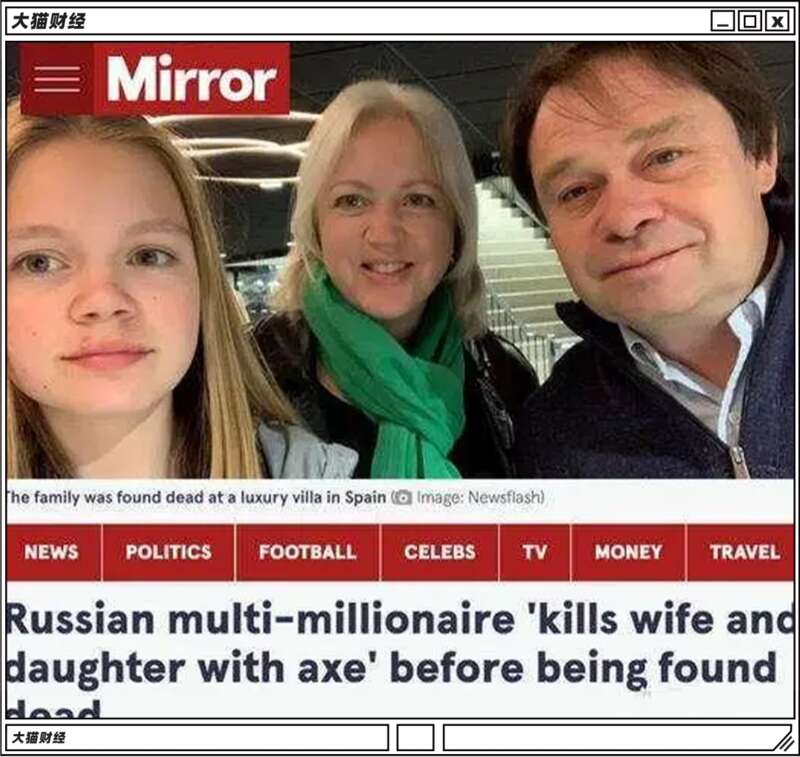
Task: Open the Mirror hamburger menu icon
Action: 57,79
